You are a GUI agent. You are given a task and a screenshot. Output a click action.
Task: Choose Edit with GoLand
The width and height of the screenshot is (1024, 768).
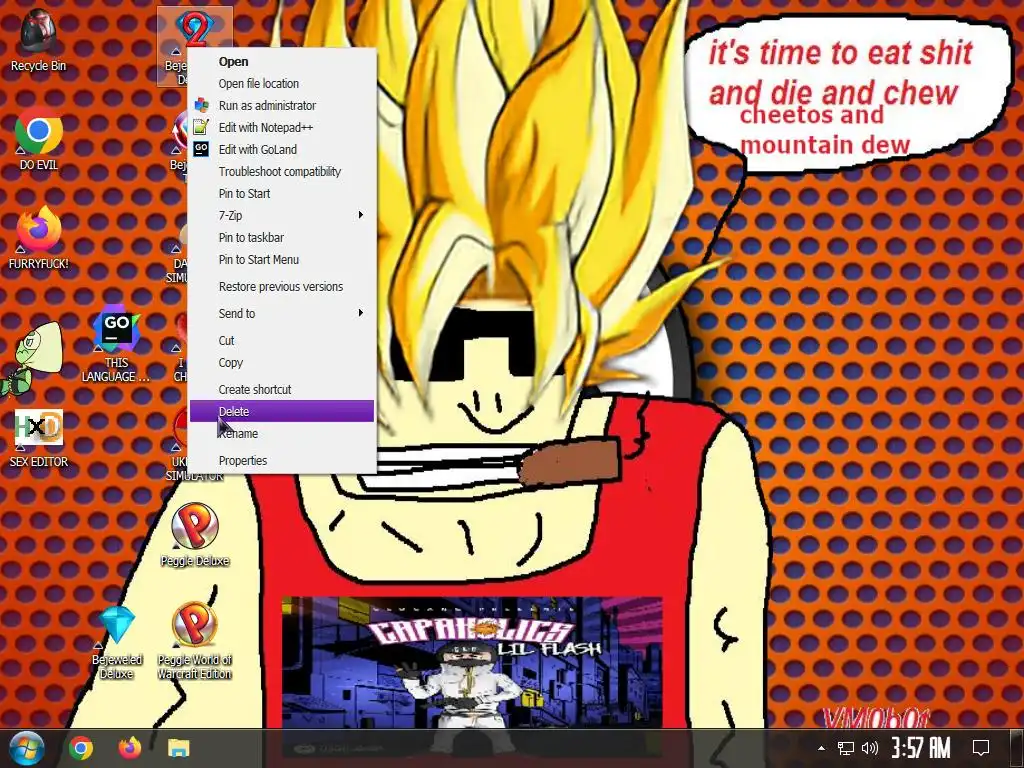pyautogui.click(x=281, y=150)
